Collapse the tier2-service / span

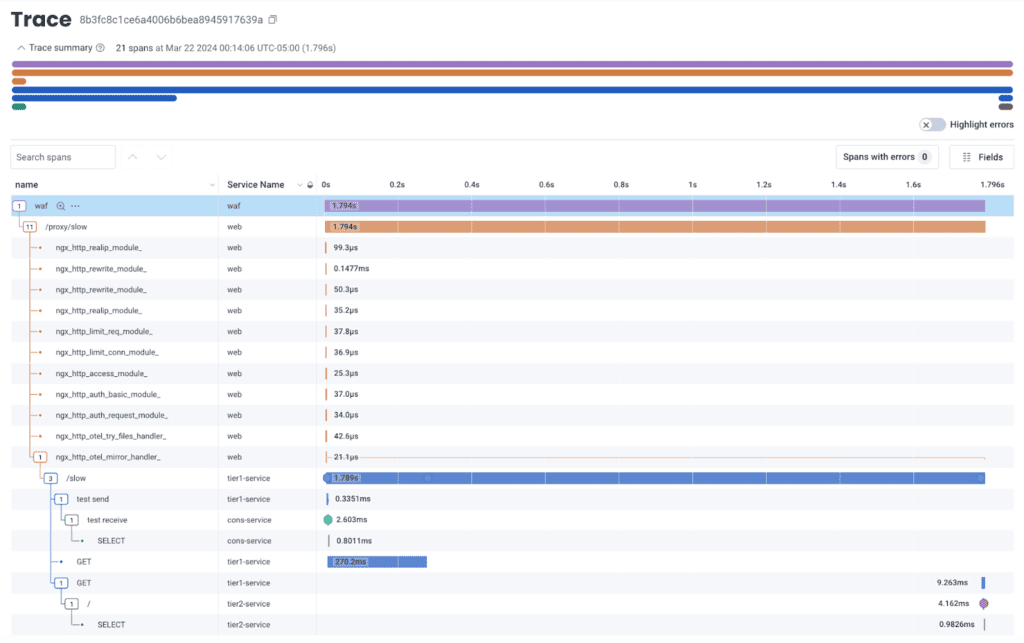click(x=72, y=604)
